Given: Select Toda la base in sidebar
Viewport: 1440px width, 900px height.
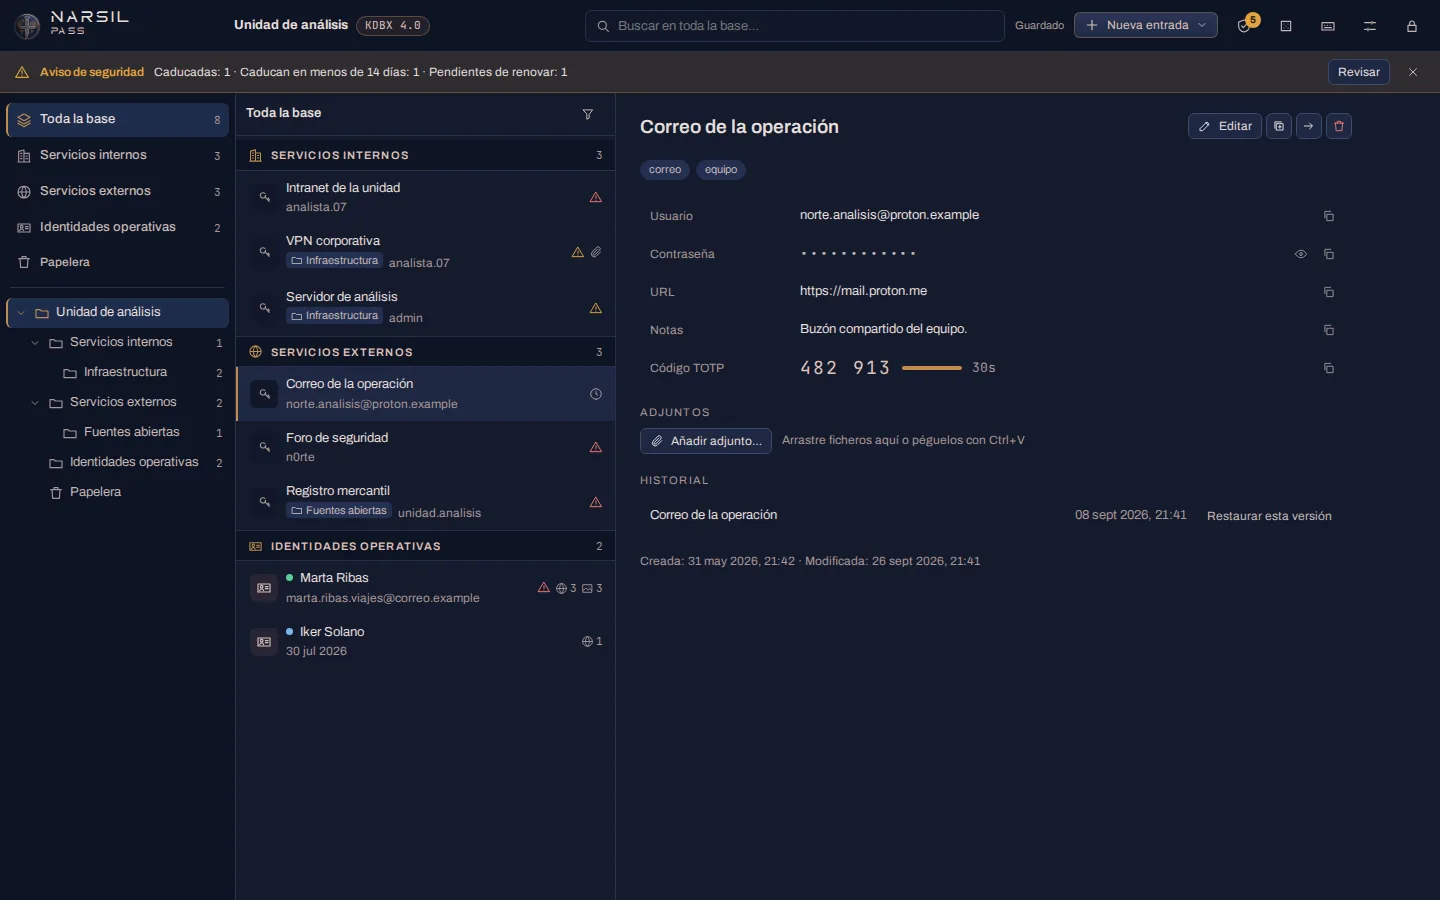Looking at the screenshot, I should [x=118, y=119].
